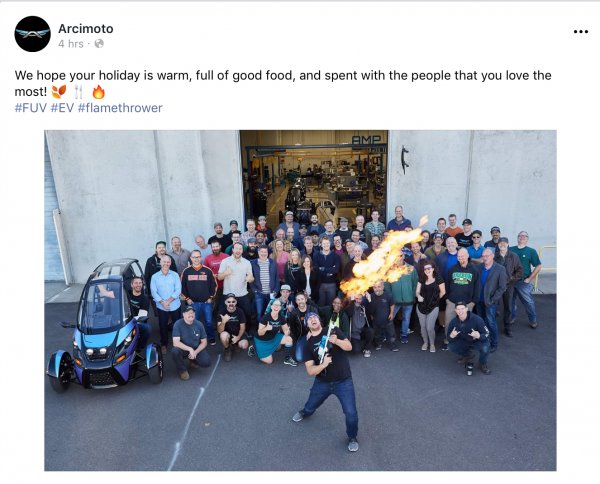Click the black door handle on wall
The image size is (600, 484).
coord(405,160)
